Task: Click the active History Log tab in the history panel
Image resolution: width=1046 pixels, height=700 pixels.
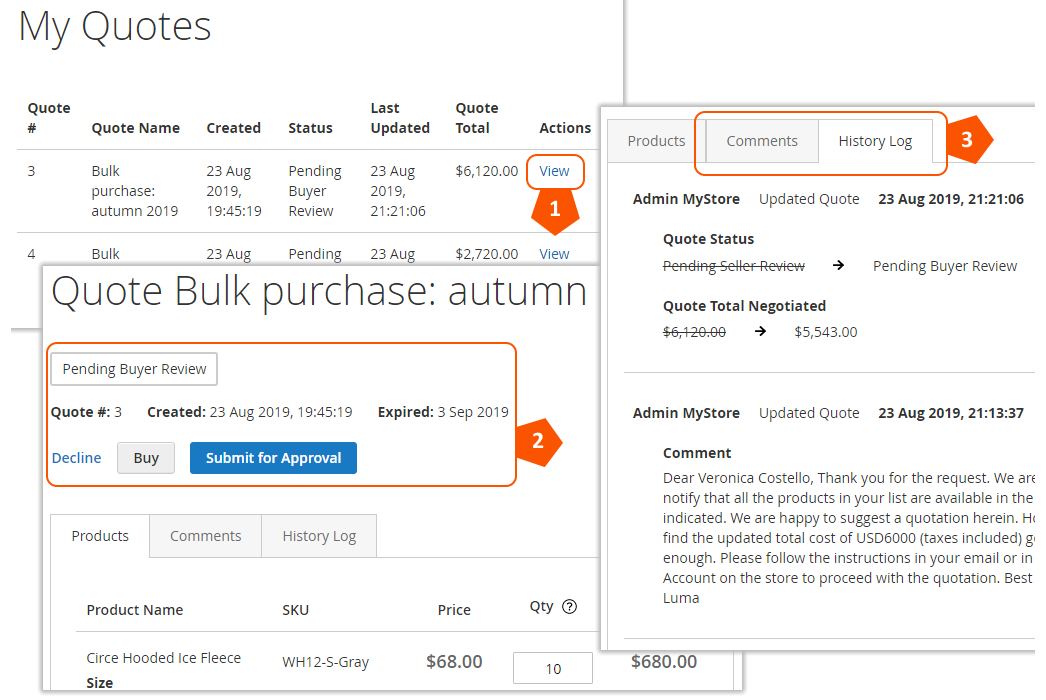Action: click(875, 141)
